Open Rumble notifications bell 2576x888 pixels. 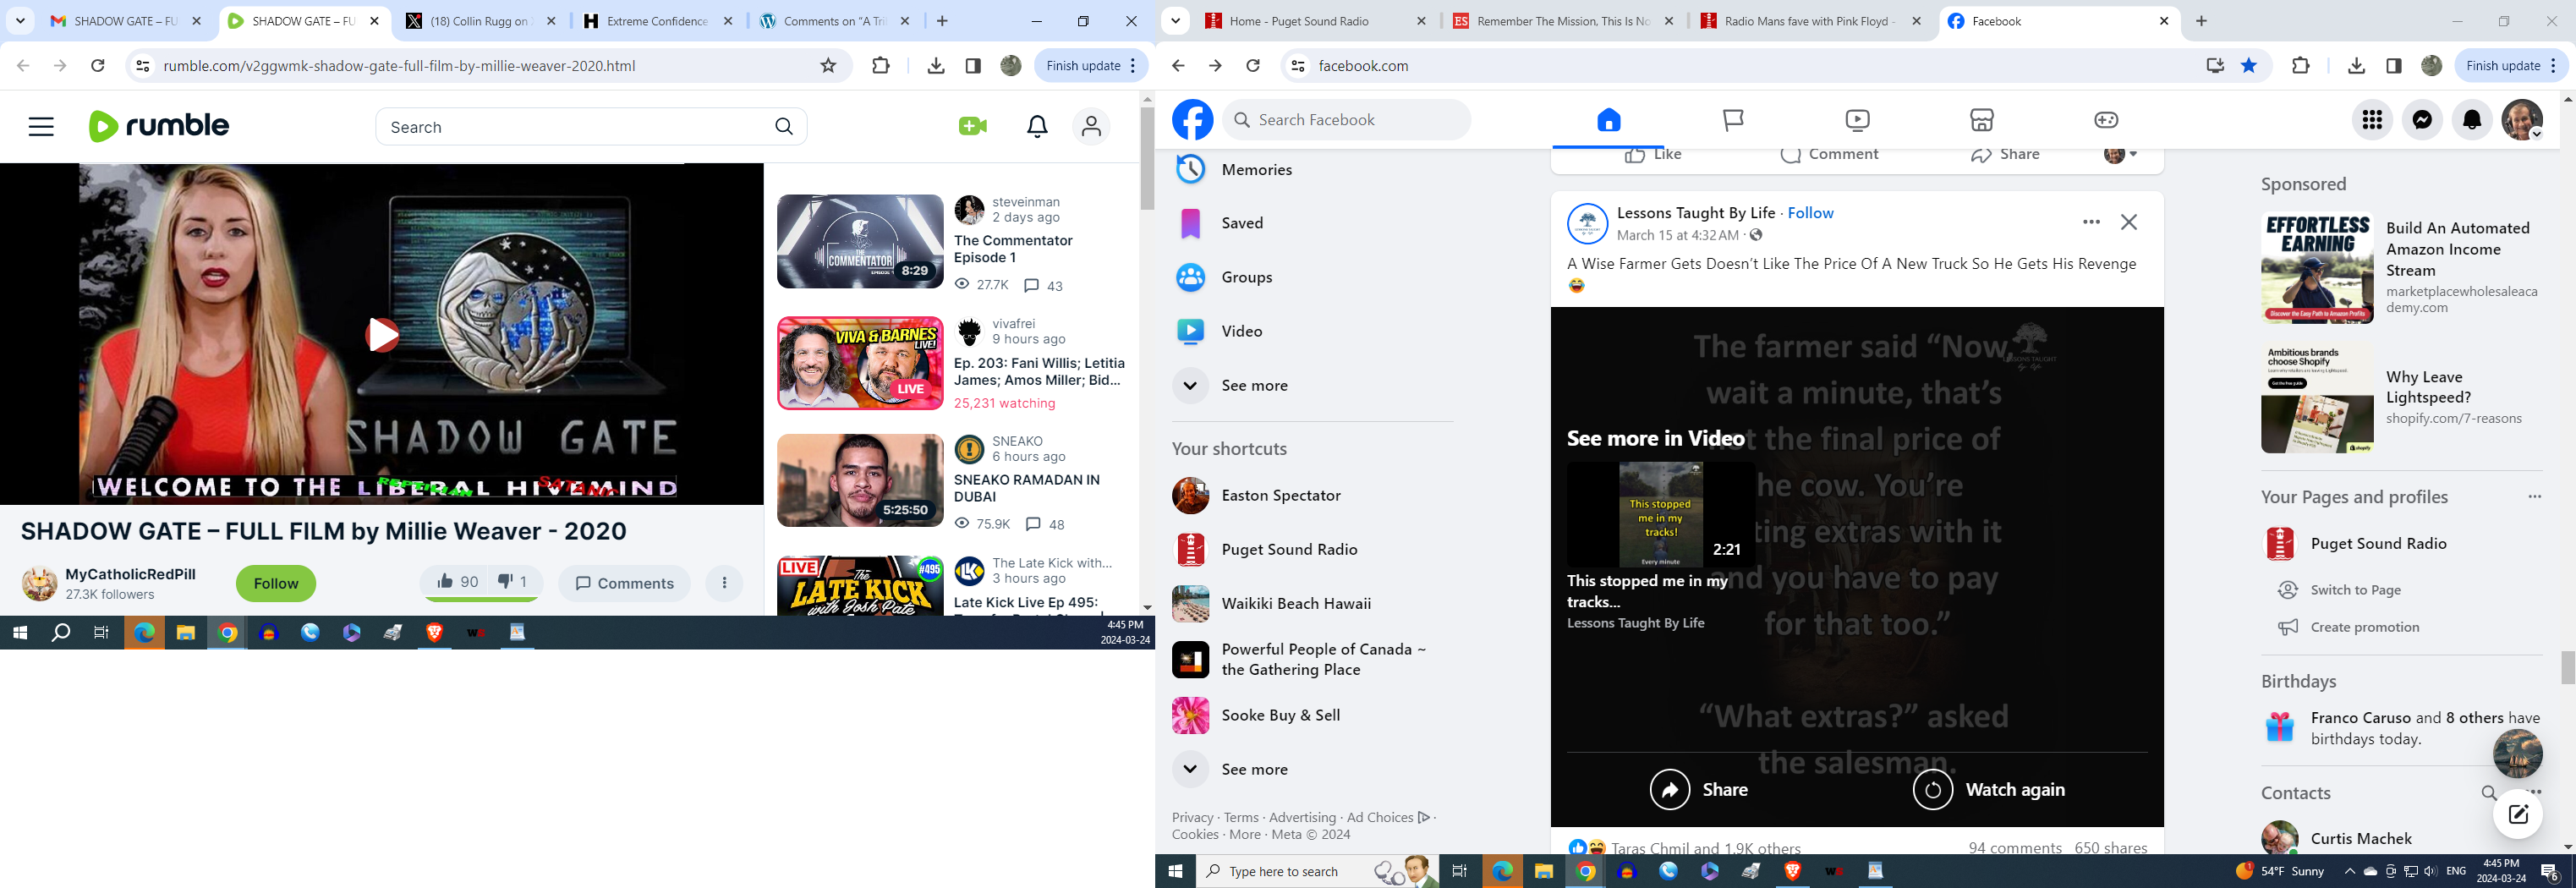(x=1037, y=127)
